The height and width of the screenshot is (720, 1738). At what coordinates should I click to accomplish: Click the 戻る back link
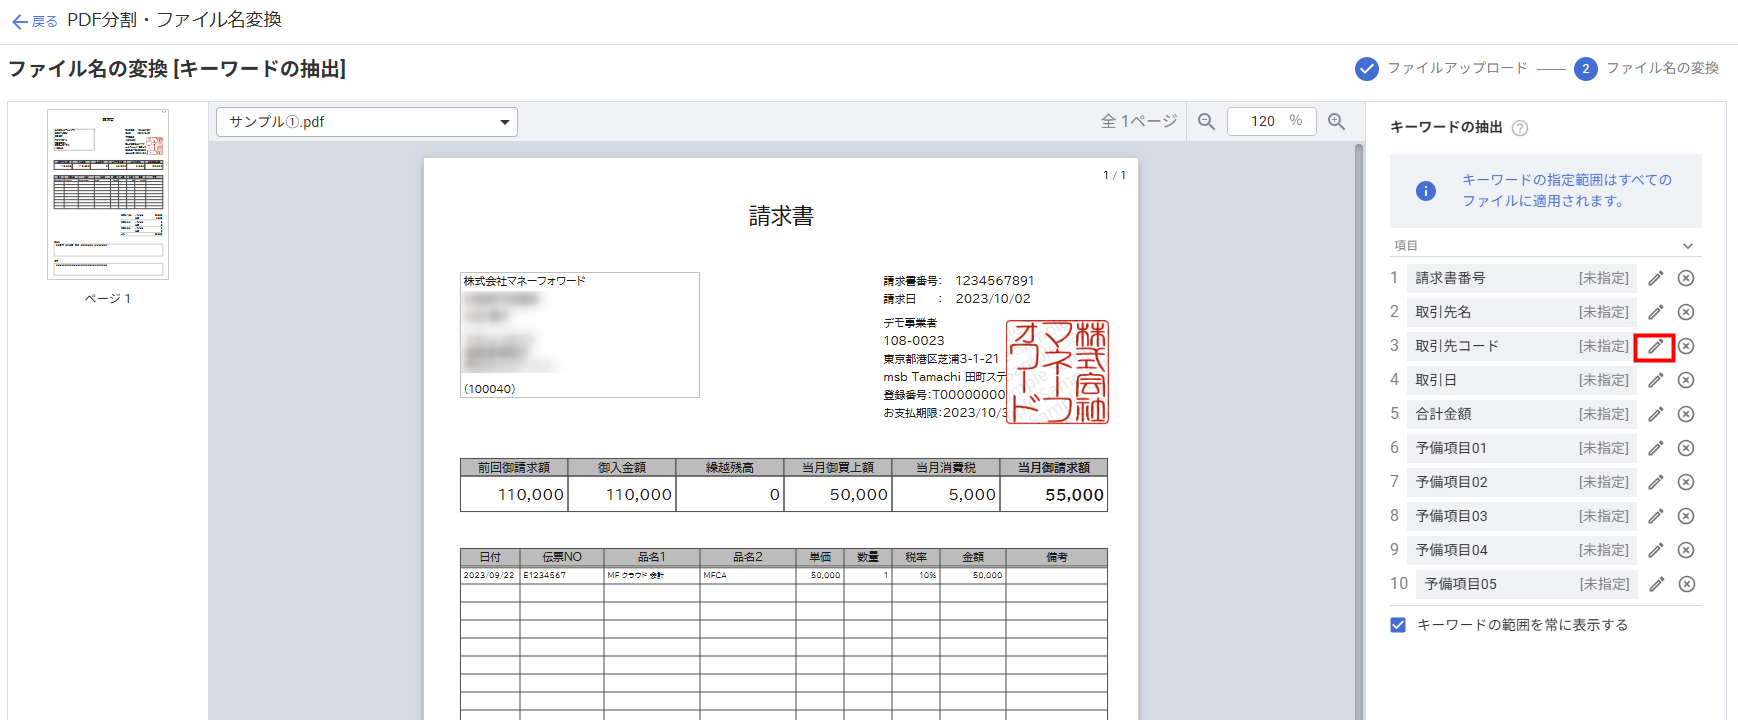pyautogui.click(x=34, y=21)
